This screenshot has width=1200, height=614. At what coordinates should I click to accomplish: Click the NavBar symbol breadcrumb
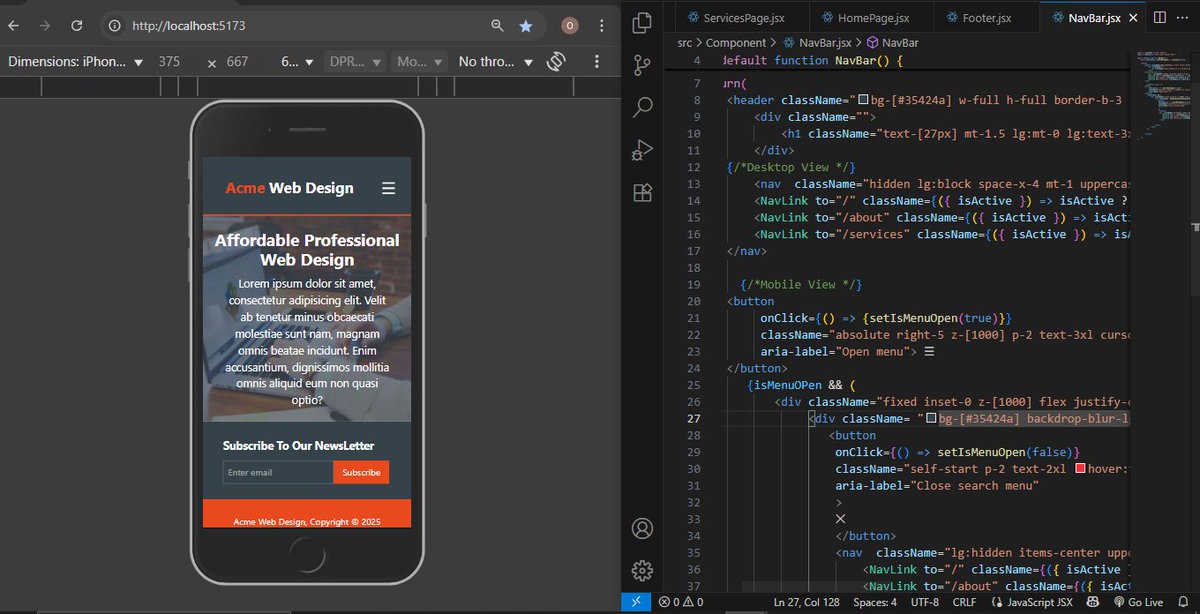pyautogui.click(x=900, y=43)
